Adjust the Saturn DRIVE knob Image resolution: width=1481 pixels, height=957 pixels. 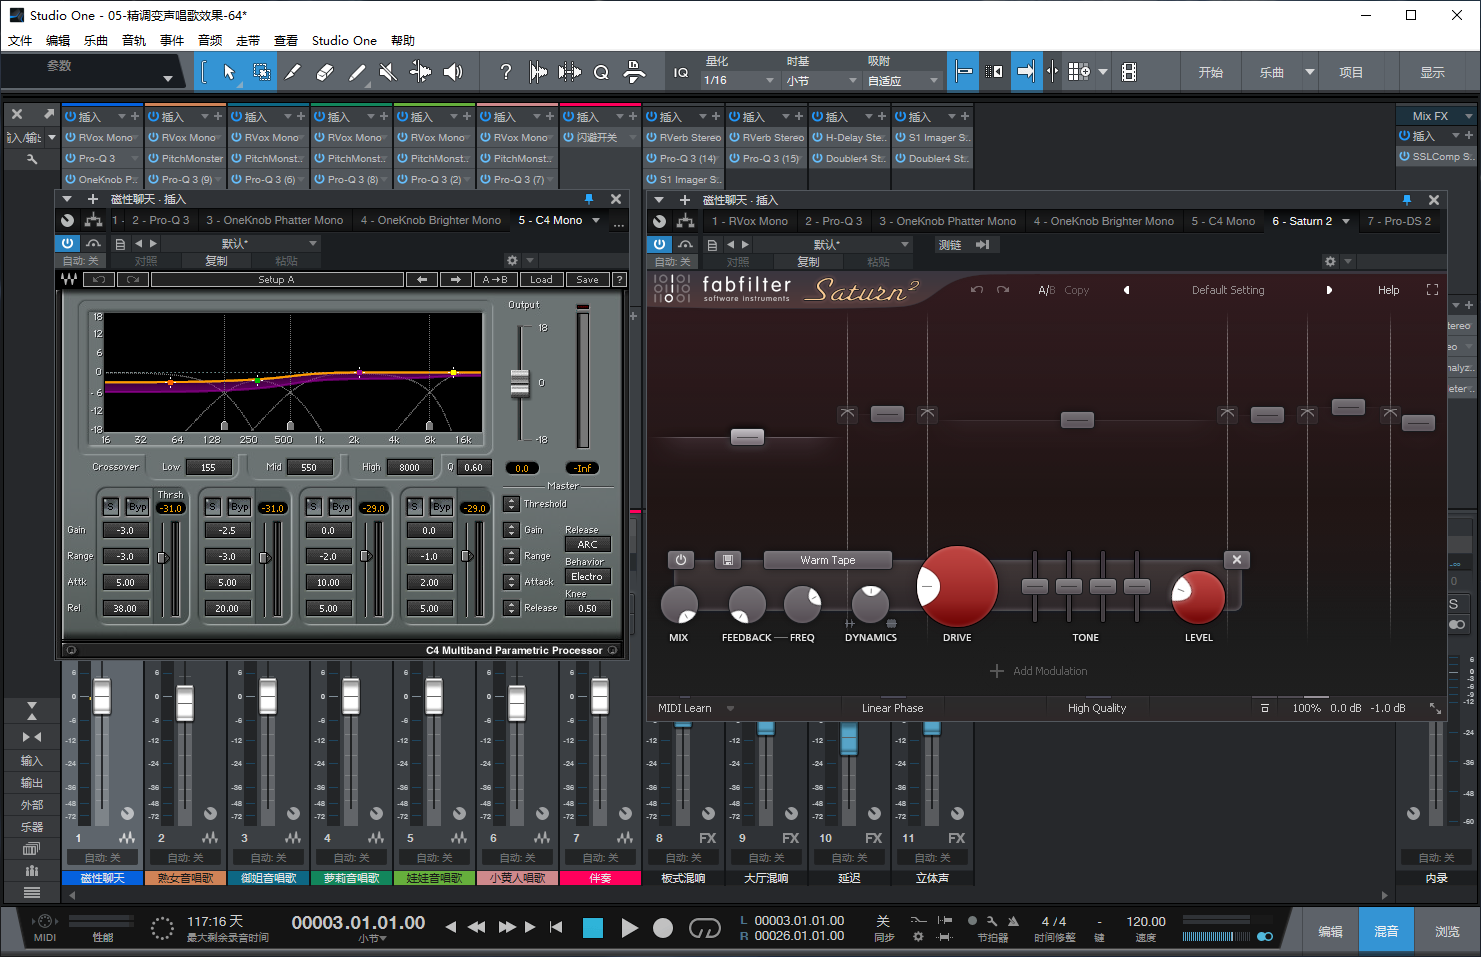click(957, 586)
